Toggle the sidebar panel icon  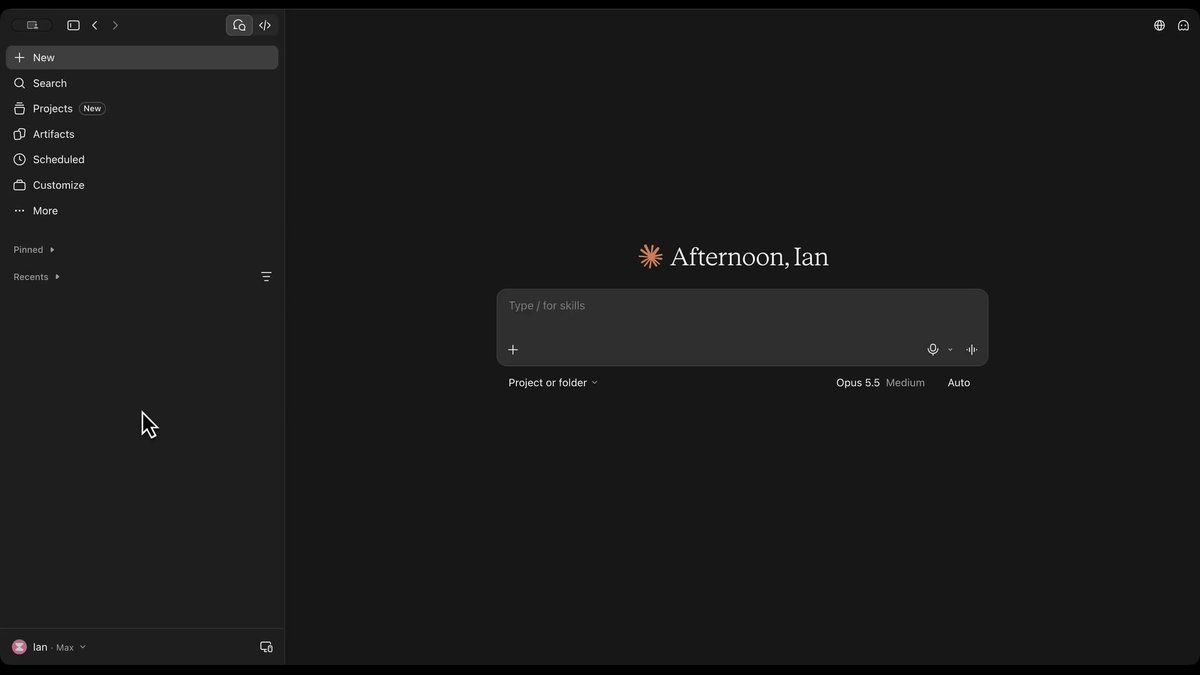pos(73,25)
